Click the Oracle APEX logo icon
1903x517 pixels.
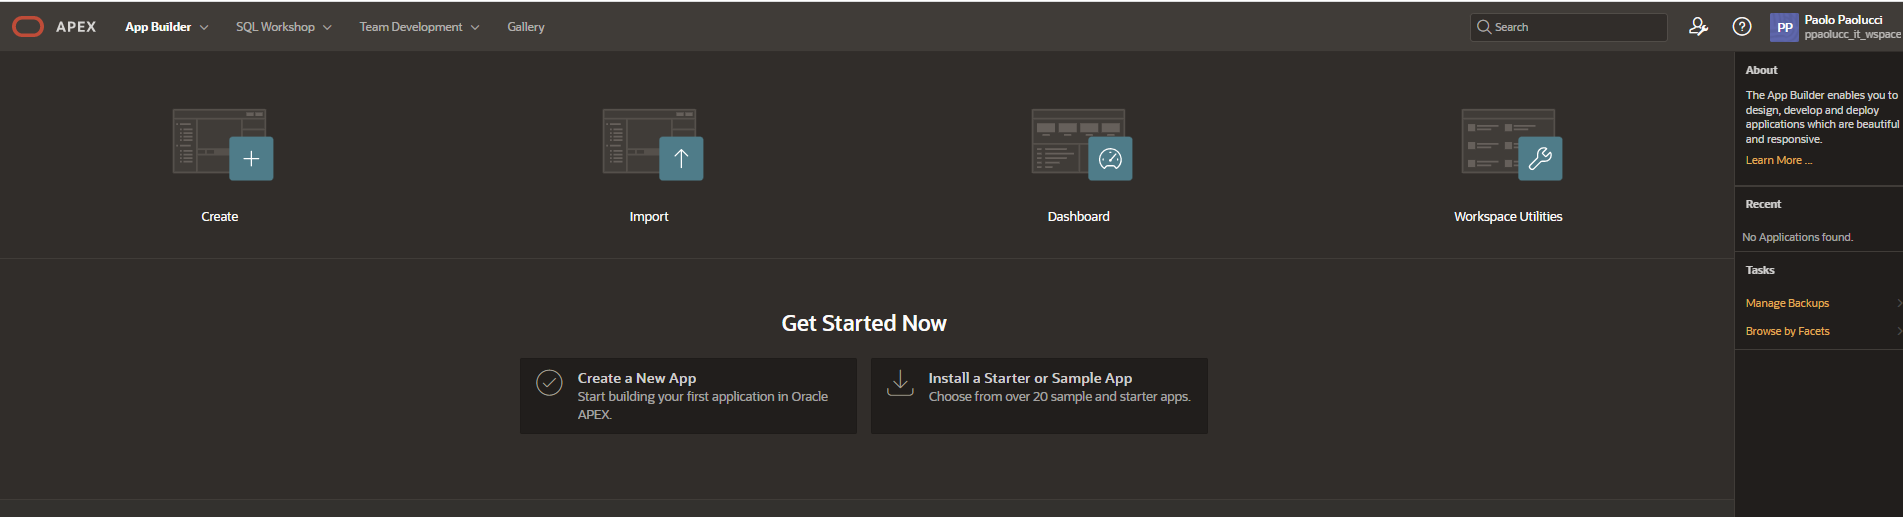coord(28,27)
